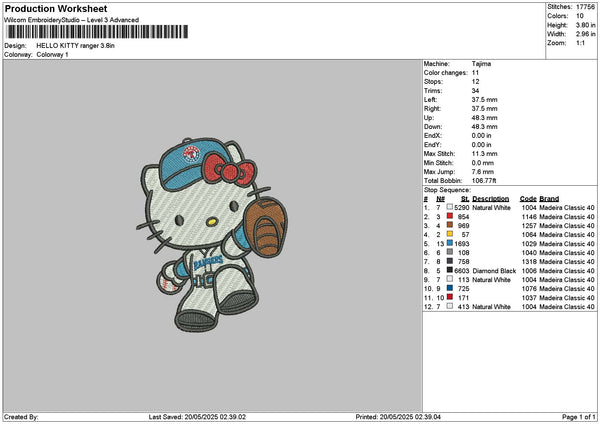Click the Trims value '34'
Image resolution: width=600 pixels, height=424 pixels.
475,91
